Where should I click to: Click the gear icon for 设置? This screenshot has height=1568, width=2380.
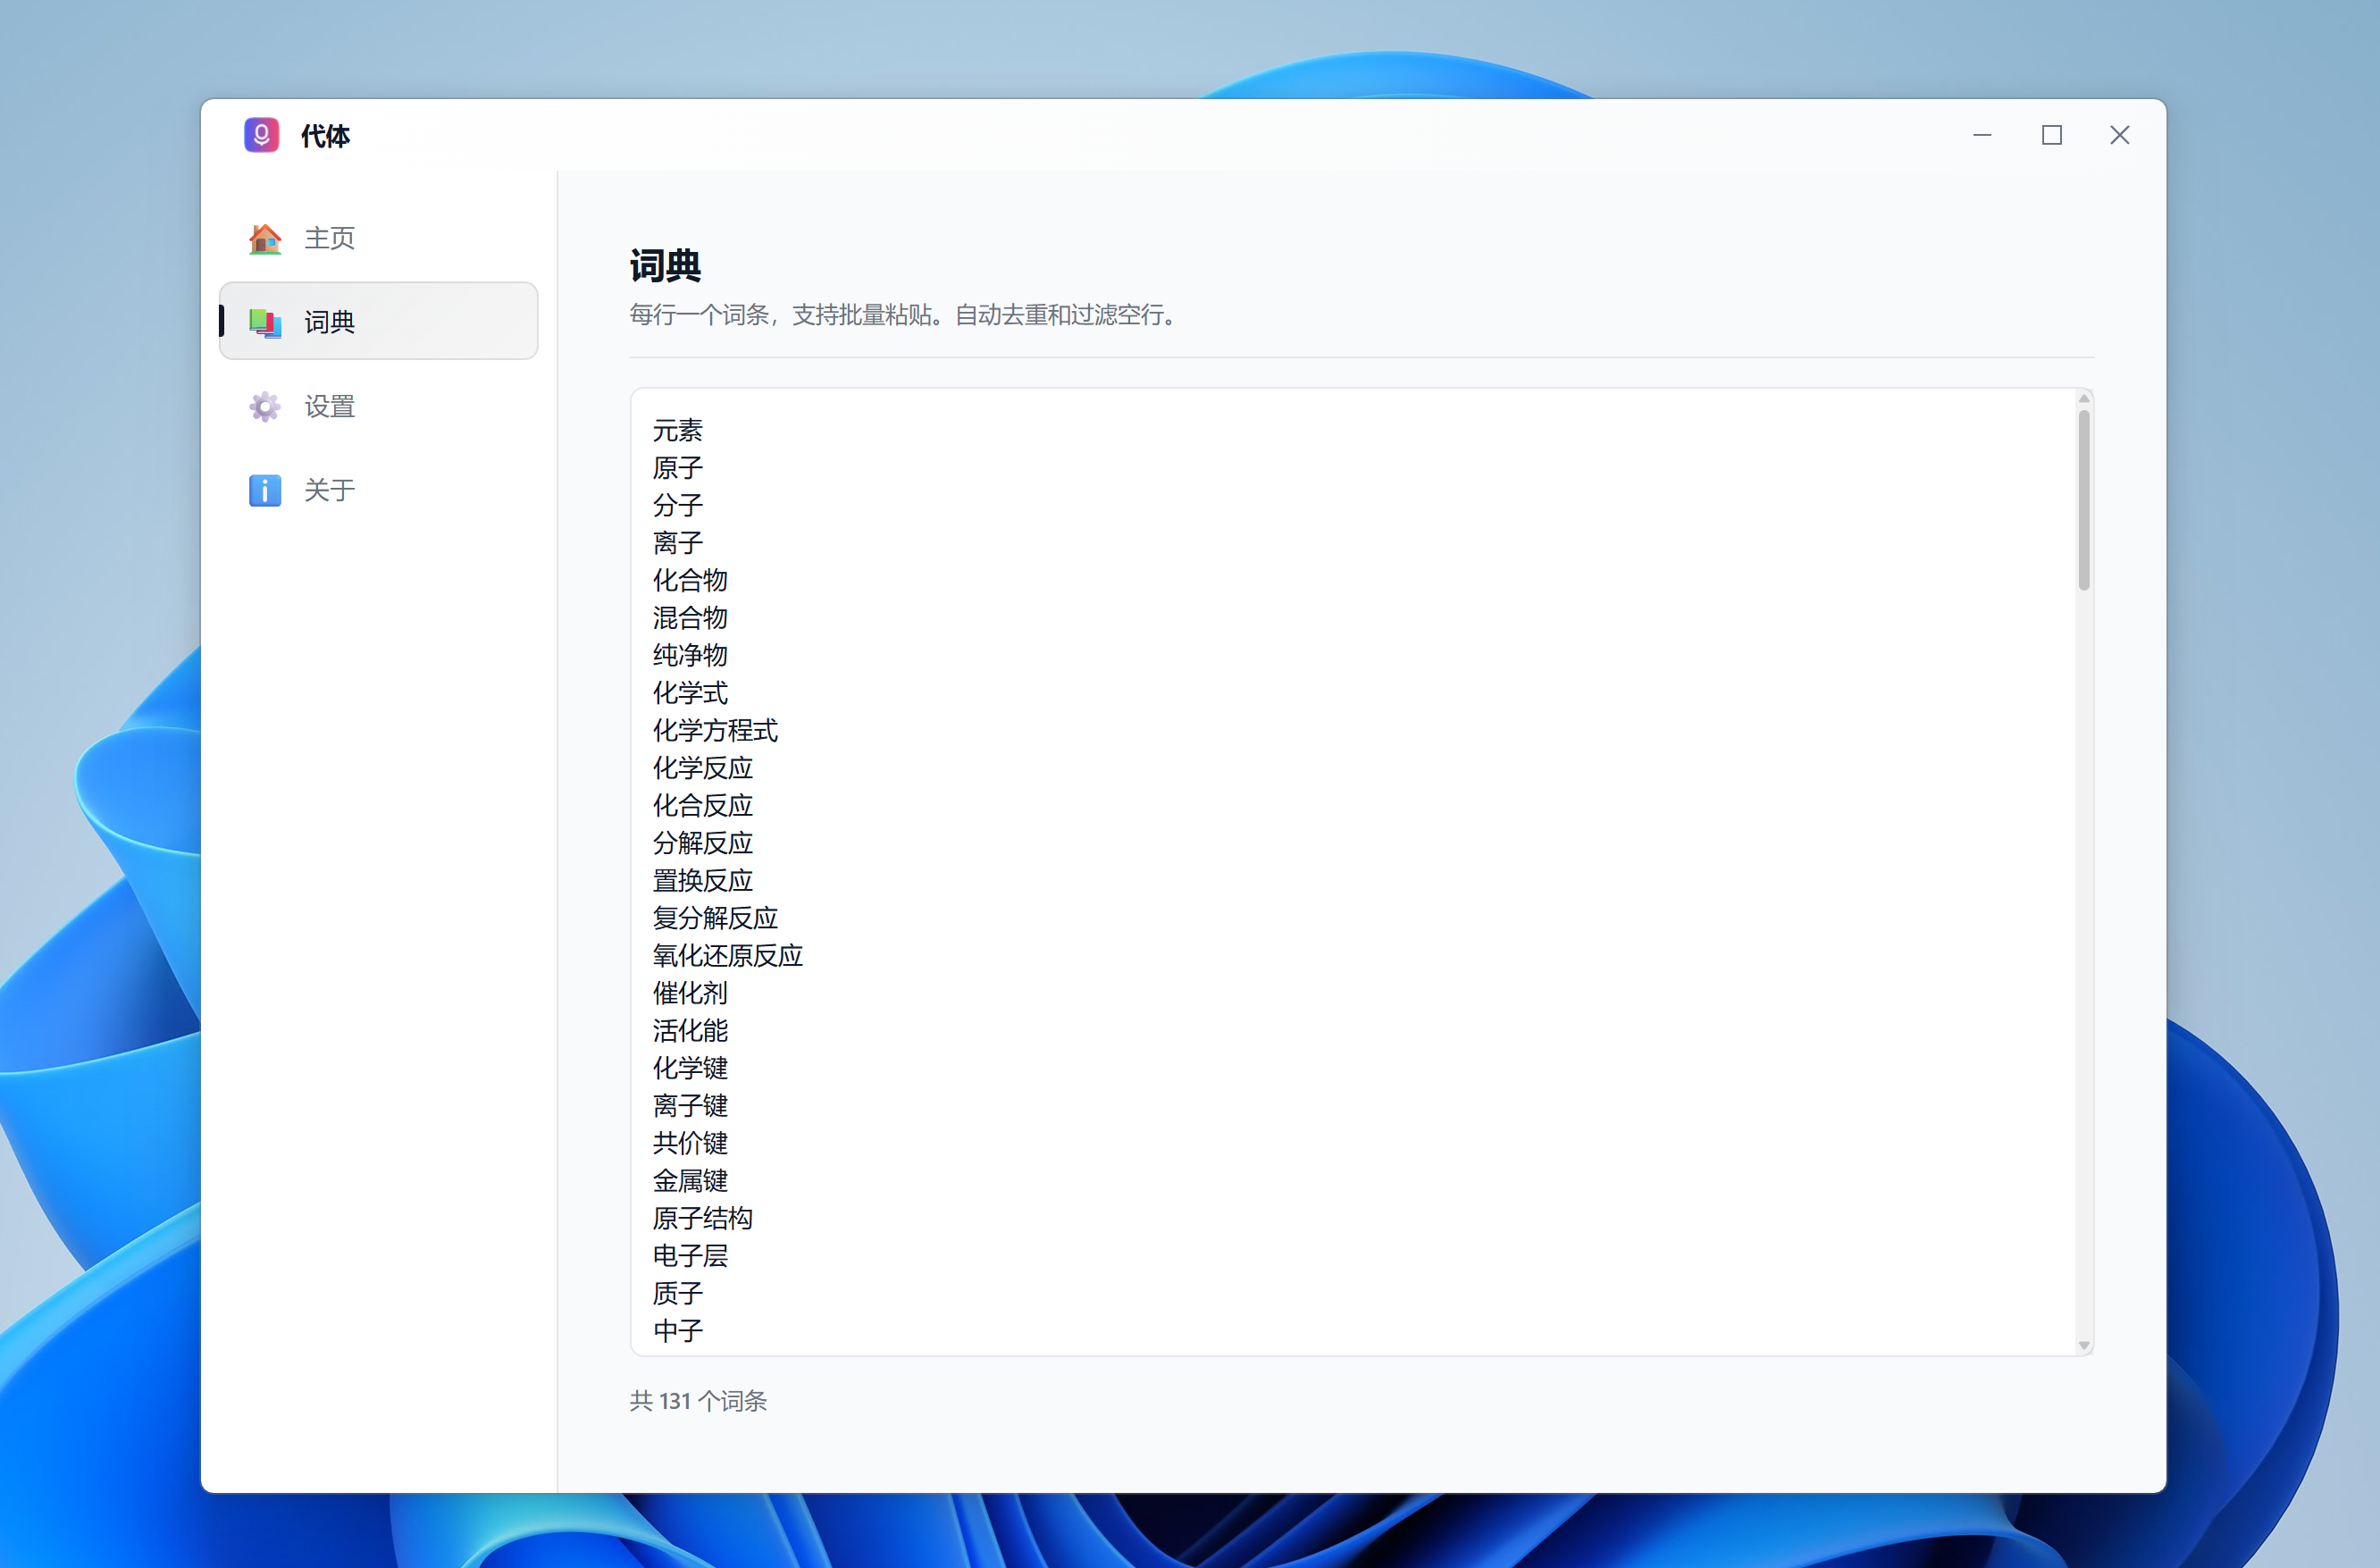pyautogui.click(x=265, y=406)
